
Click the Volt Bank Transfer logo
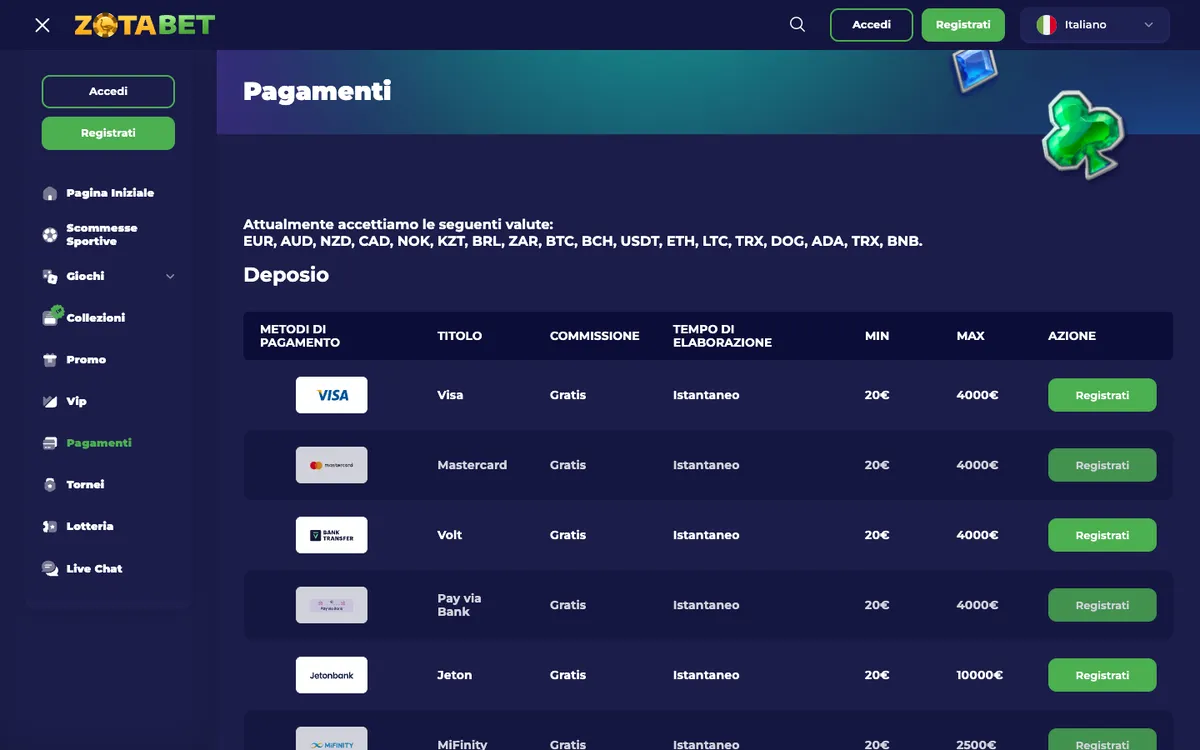click(331, 535)
